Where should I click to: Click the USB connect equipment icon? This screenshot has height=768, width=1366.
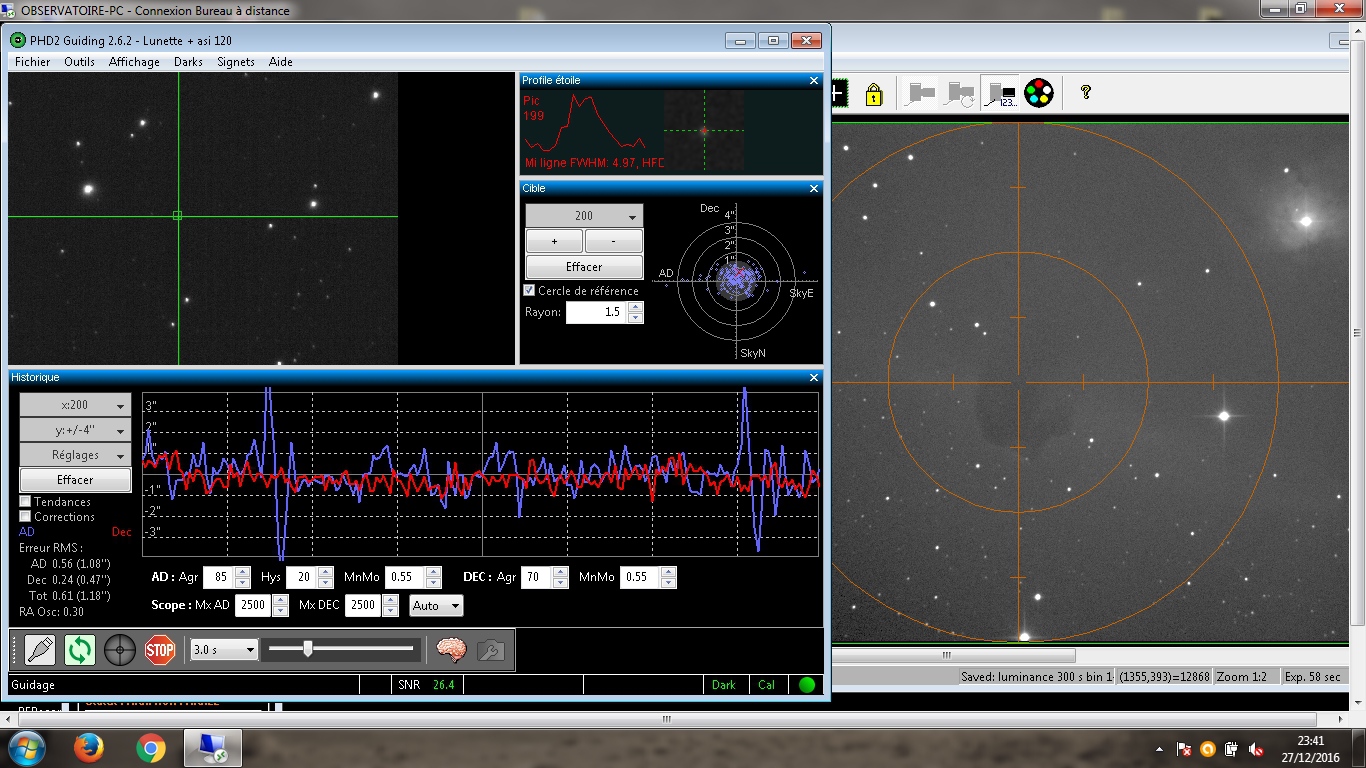[x=40, y=650]
